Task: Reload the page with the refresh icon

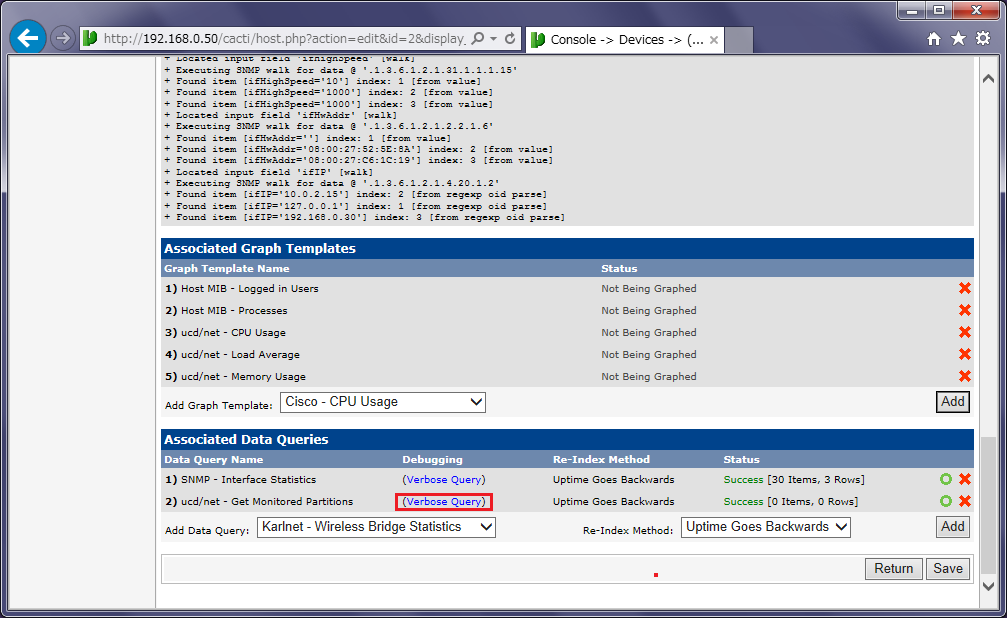Action: pos(510,39)
